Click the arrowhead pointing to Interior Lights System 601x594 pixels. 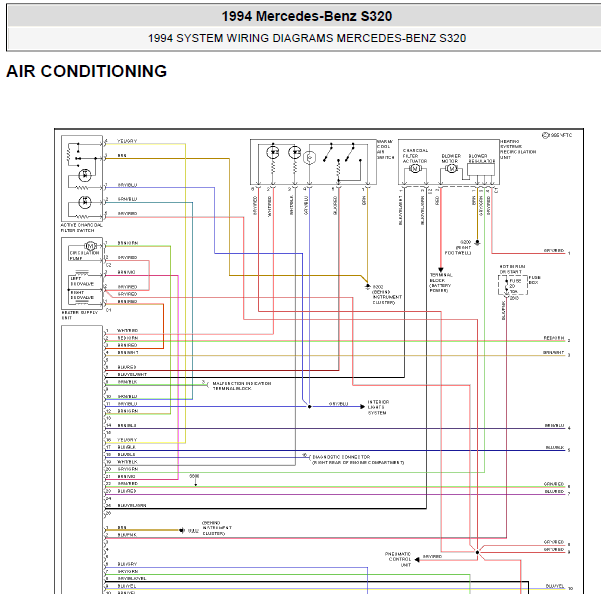pyautogui.click(x=362, y=407)
